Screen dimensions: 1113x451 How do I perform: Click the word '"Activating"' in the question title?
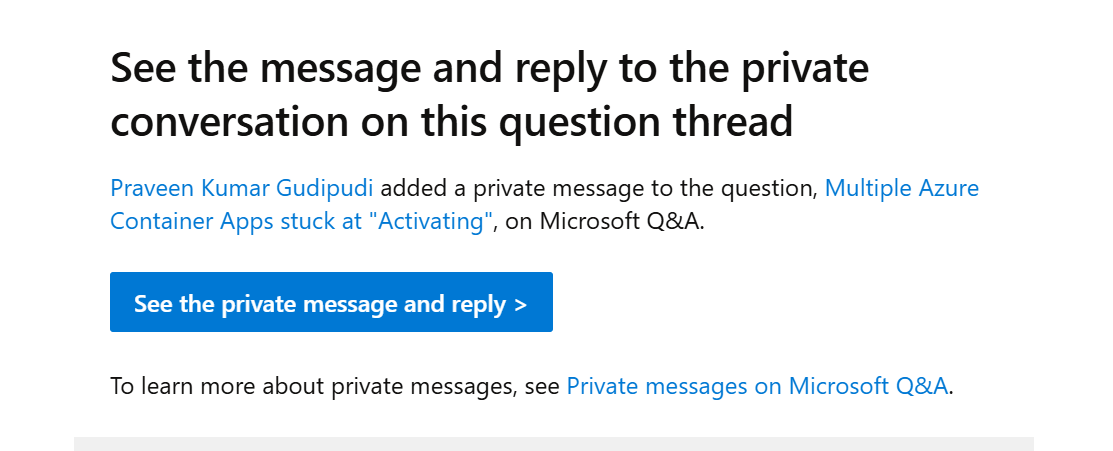pyautogui.click(x=434, y=221)
